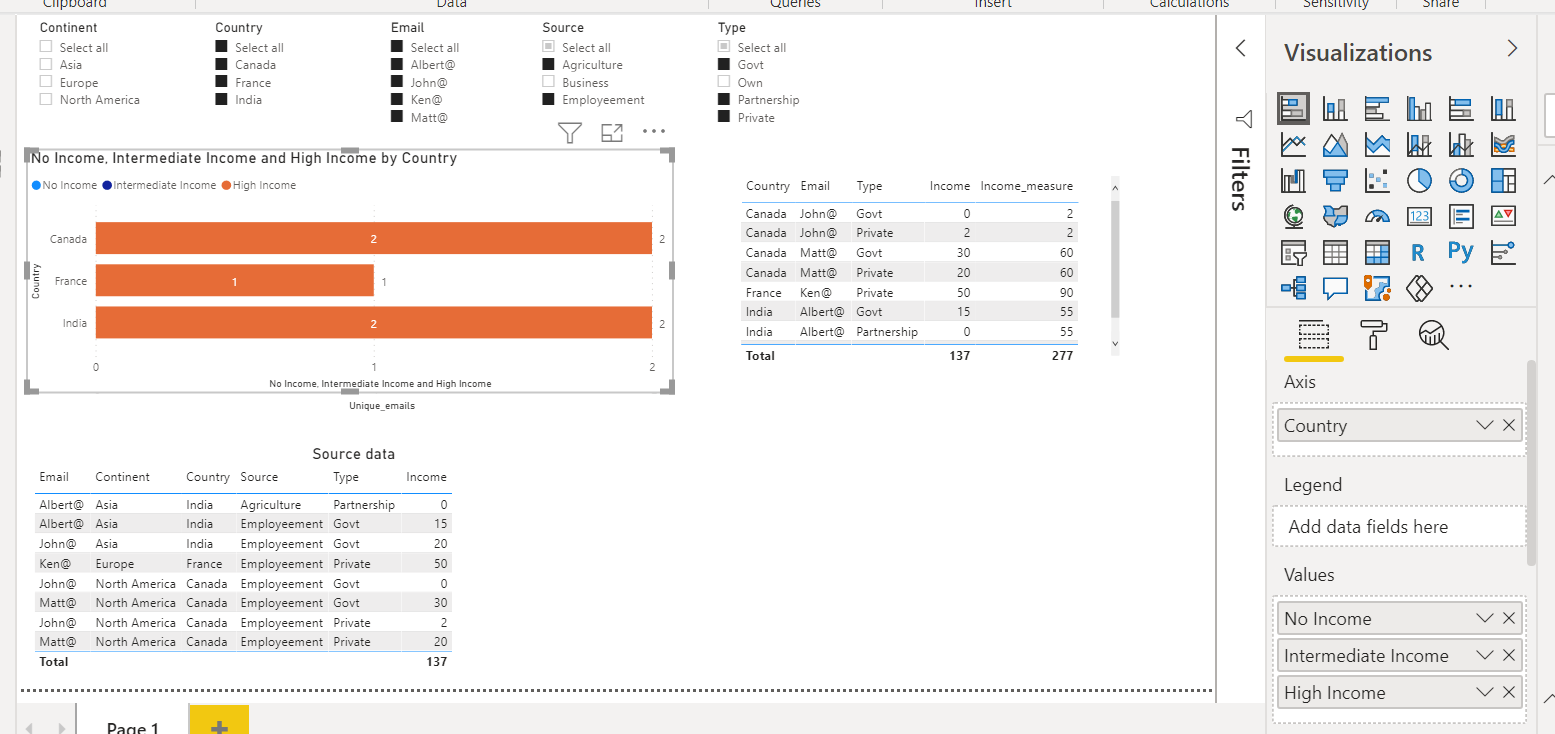This screenshot has width=1555, height=734.
Task: Open the High Income field dropdown
Action: pyautogui.click(x=1485, y=693)
